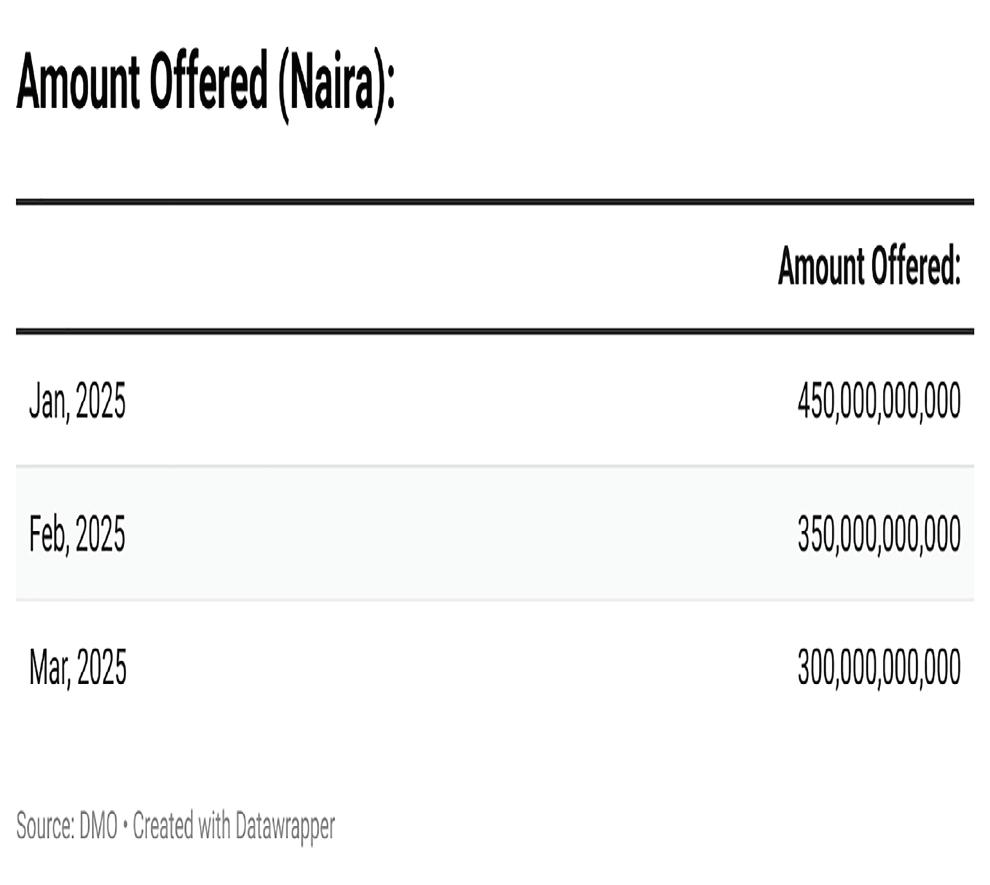The width and height of the screenshot is (990, 885).
Task: Click the "Source: DMO" attribution text
Action: (x=66, y=827)
